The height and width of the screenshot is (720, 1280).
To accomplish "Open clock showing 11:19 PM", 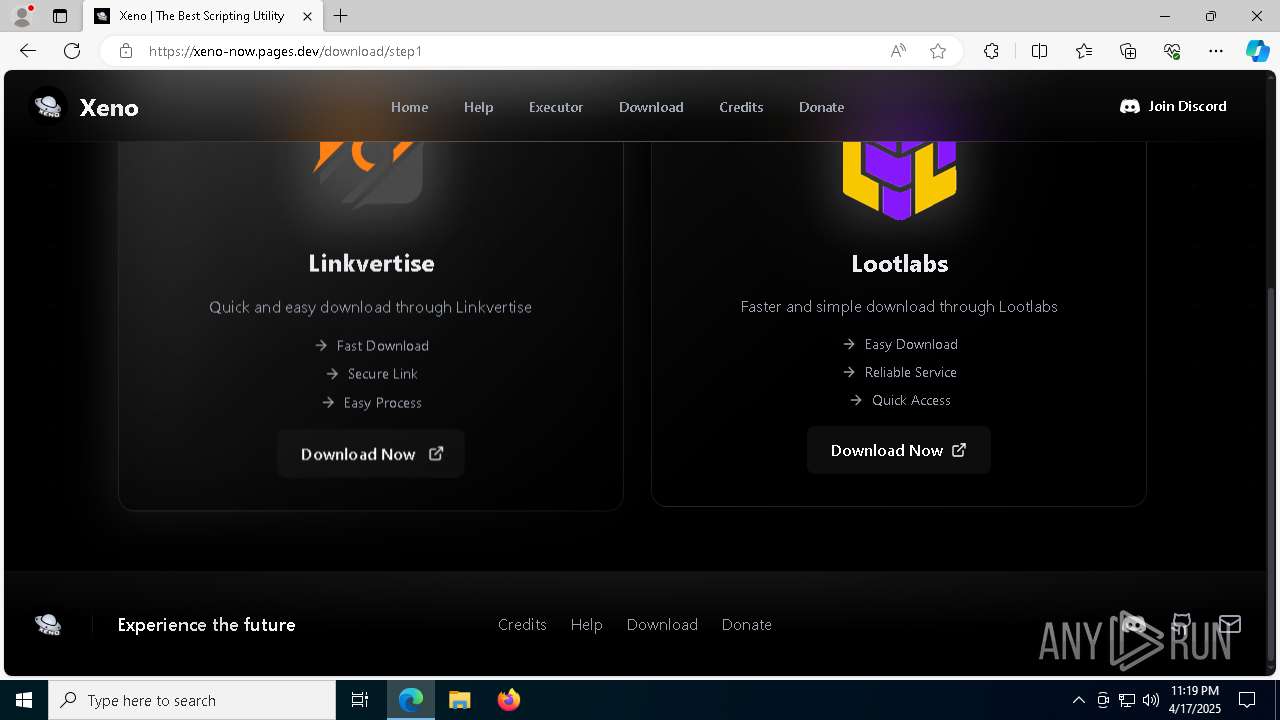I will click(1194, 700).
